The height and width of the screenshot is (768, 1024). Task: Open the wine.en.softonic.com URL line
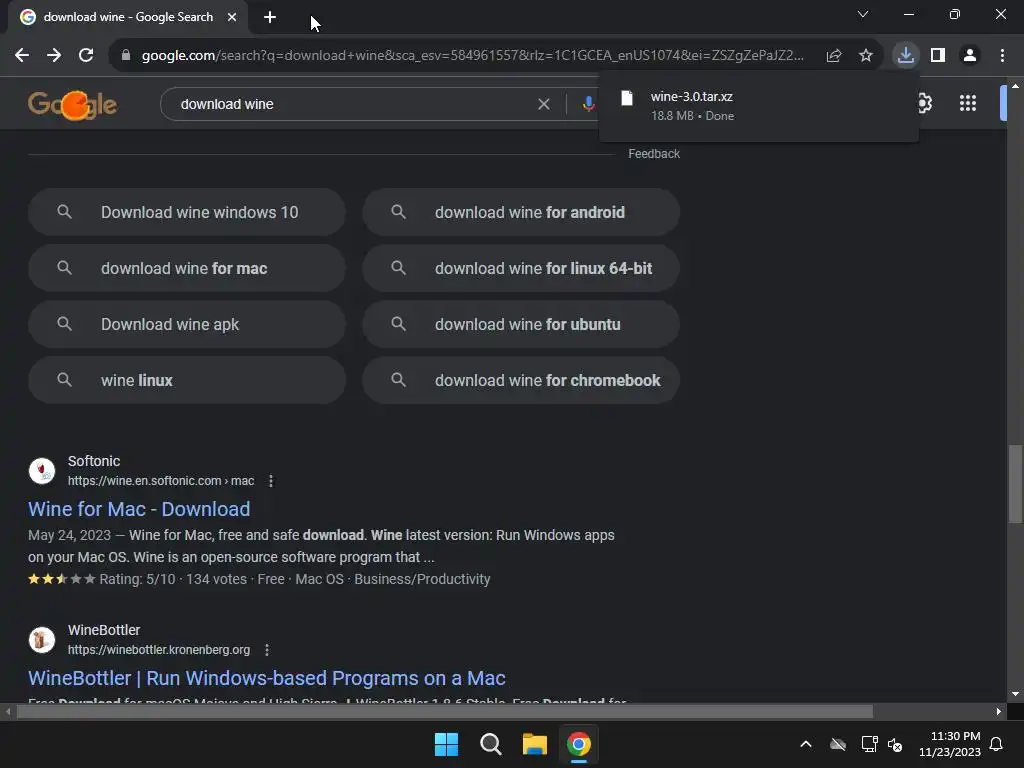[x=161, y=481]
